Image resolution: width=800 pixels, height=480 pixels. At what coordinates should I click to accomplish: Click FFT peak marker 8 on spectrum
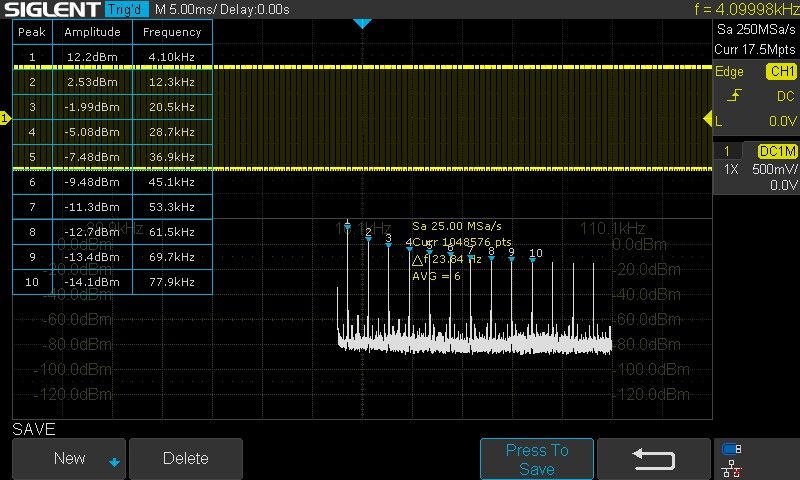[x=491, y=254]
